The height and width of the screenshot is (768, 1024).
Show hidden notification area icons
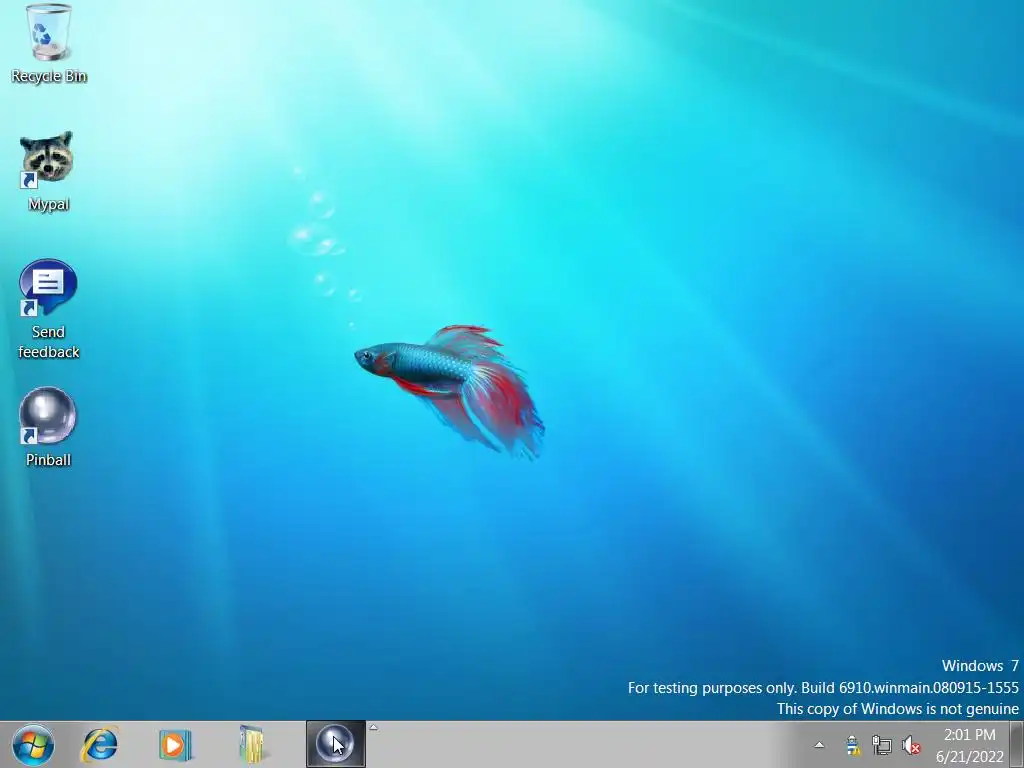point(819,744)
